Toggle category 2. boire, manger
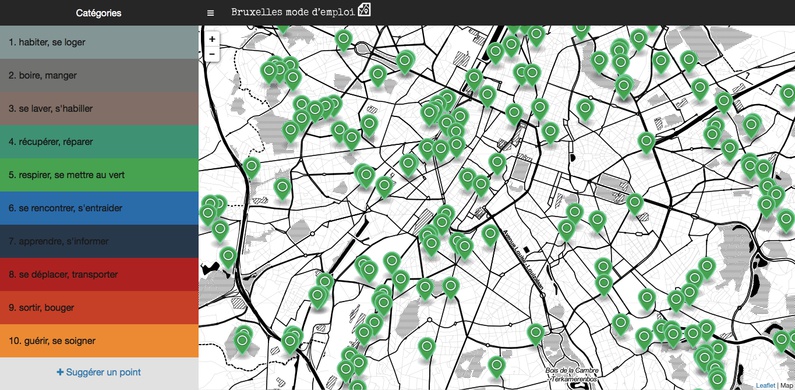 click(x=99, y=76)
